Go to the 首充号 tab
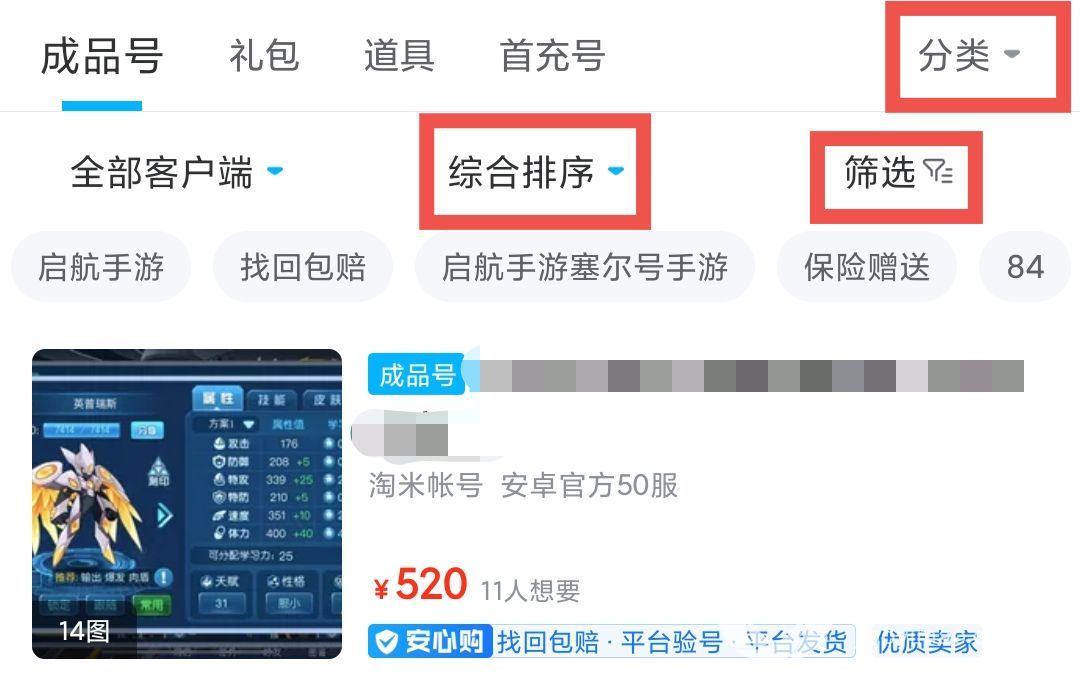Image resolution: width=1080 pixels, height=688 pixels. coord(552,56)
